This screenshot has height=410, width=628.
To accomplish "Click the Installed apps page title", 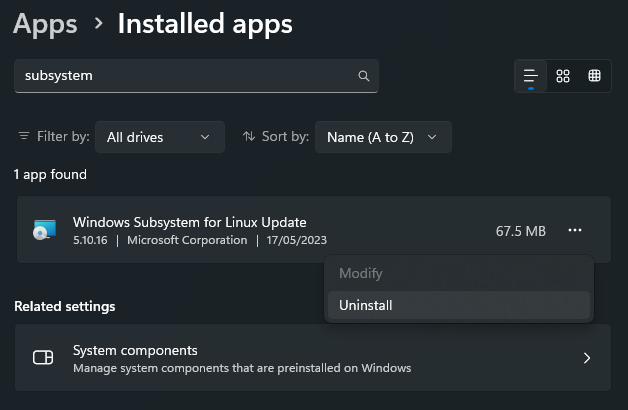I will tap(205, 24).
